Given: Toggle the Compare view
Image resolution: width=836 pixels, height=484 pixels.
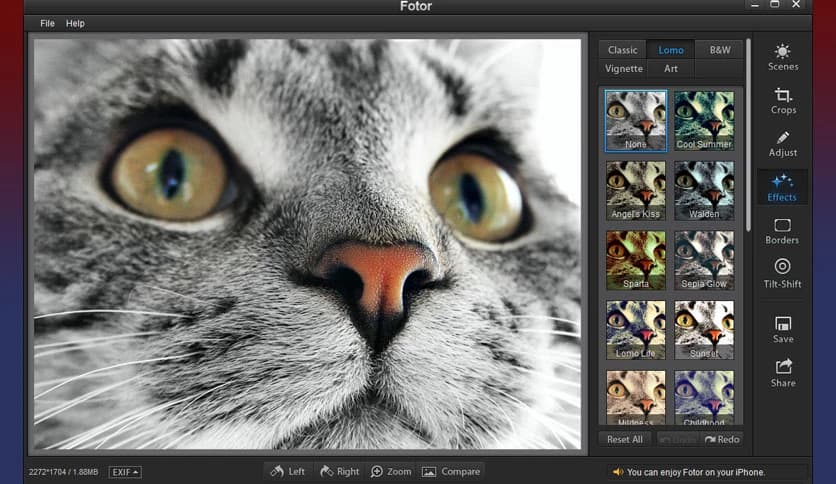Looking at the screenshot, I should point(451,471).
